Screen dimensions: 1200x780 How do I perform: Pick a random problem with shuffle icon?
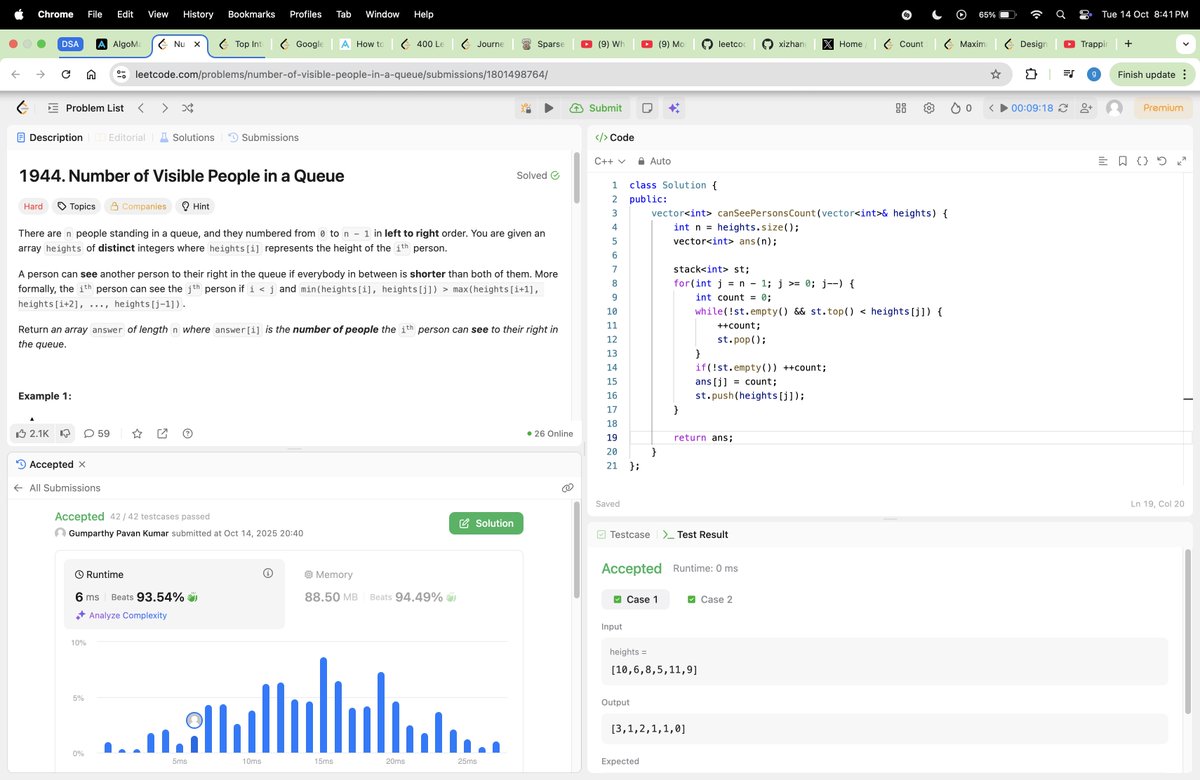[x=187, y=108]
